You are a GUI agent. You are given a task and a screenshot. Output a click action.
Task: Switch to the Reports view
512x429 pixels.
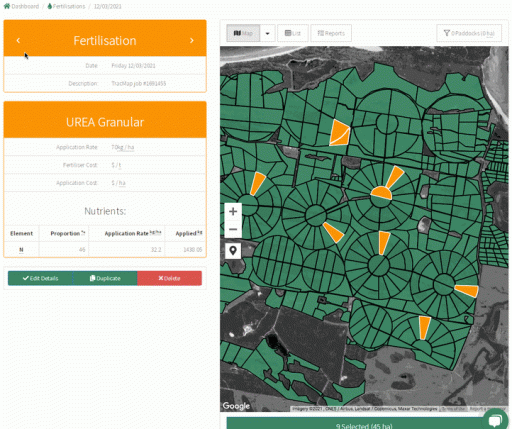331,33
